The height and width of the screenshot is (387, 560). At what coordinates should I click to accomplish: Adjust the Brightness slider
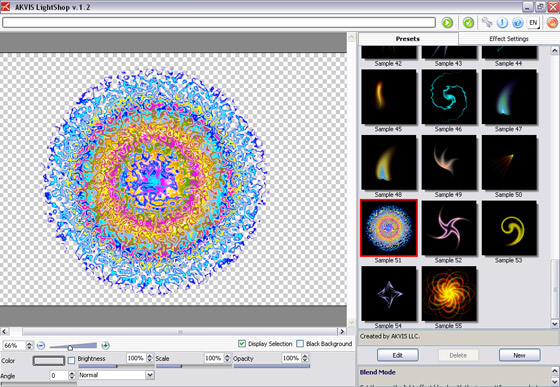coord(116,366)
